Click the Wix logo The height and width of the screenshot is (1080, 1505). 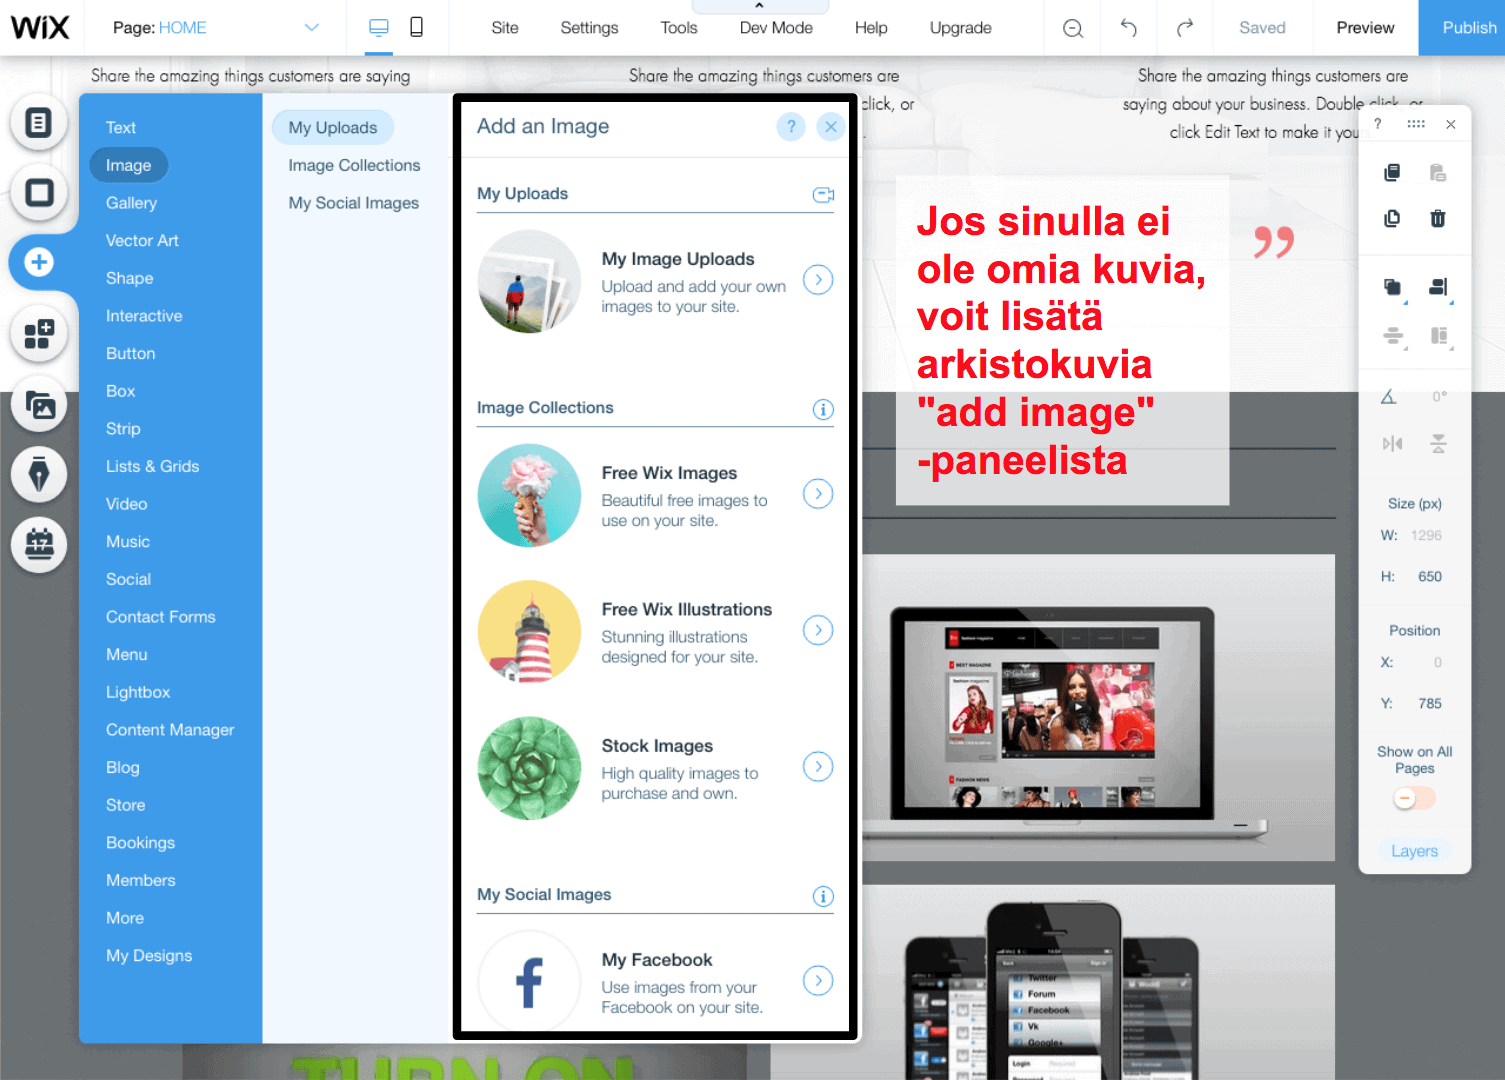tap(40, 28)
